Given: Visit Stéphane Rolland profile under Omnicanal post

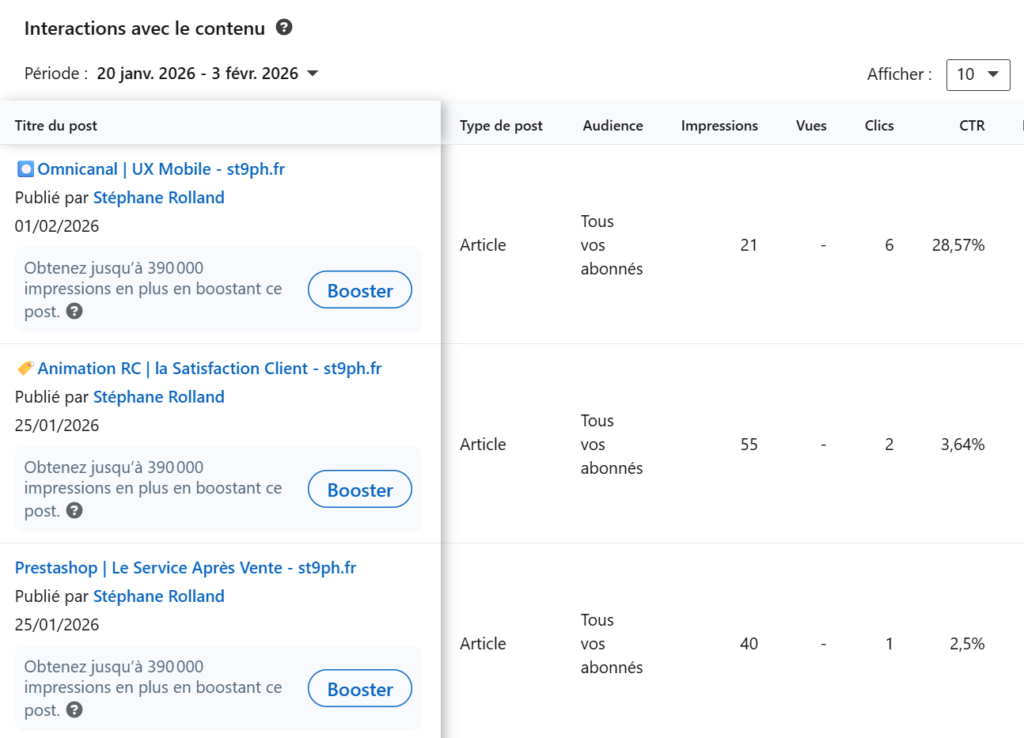Looking at the screenshot, I should click(x=158, y=197).
